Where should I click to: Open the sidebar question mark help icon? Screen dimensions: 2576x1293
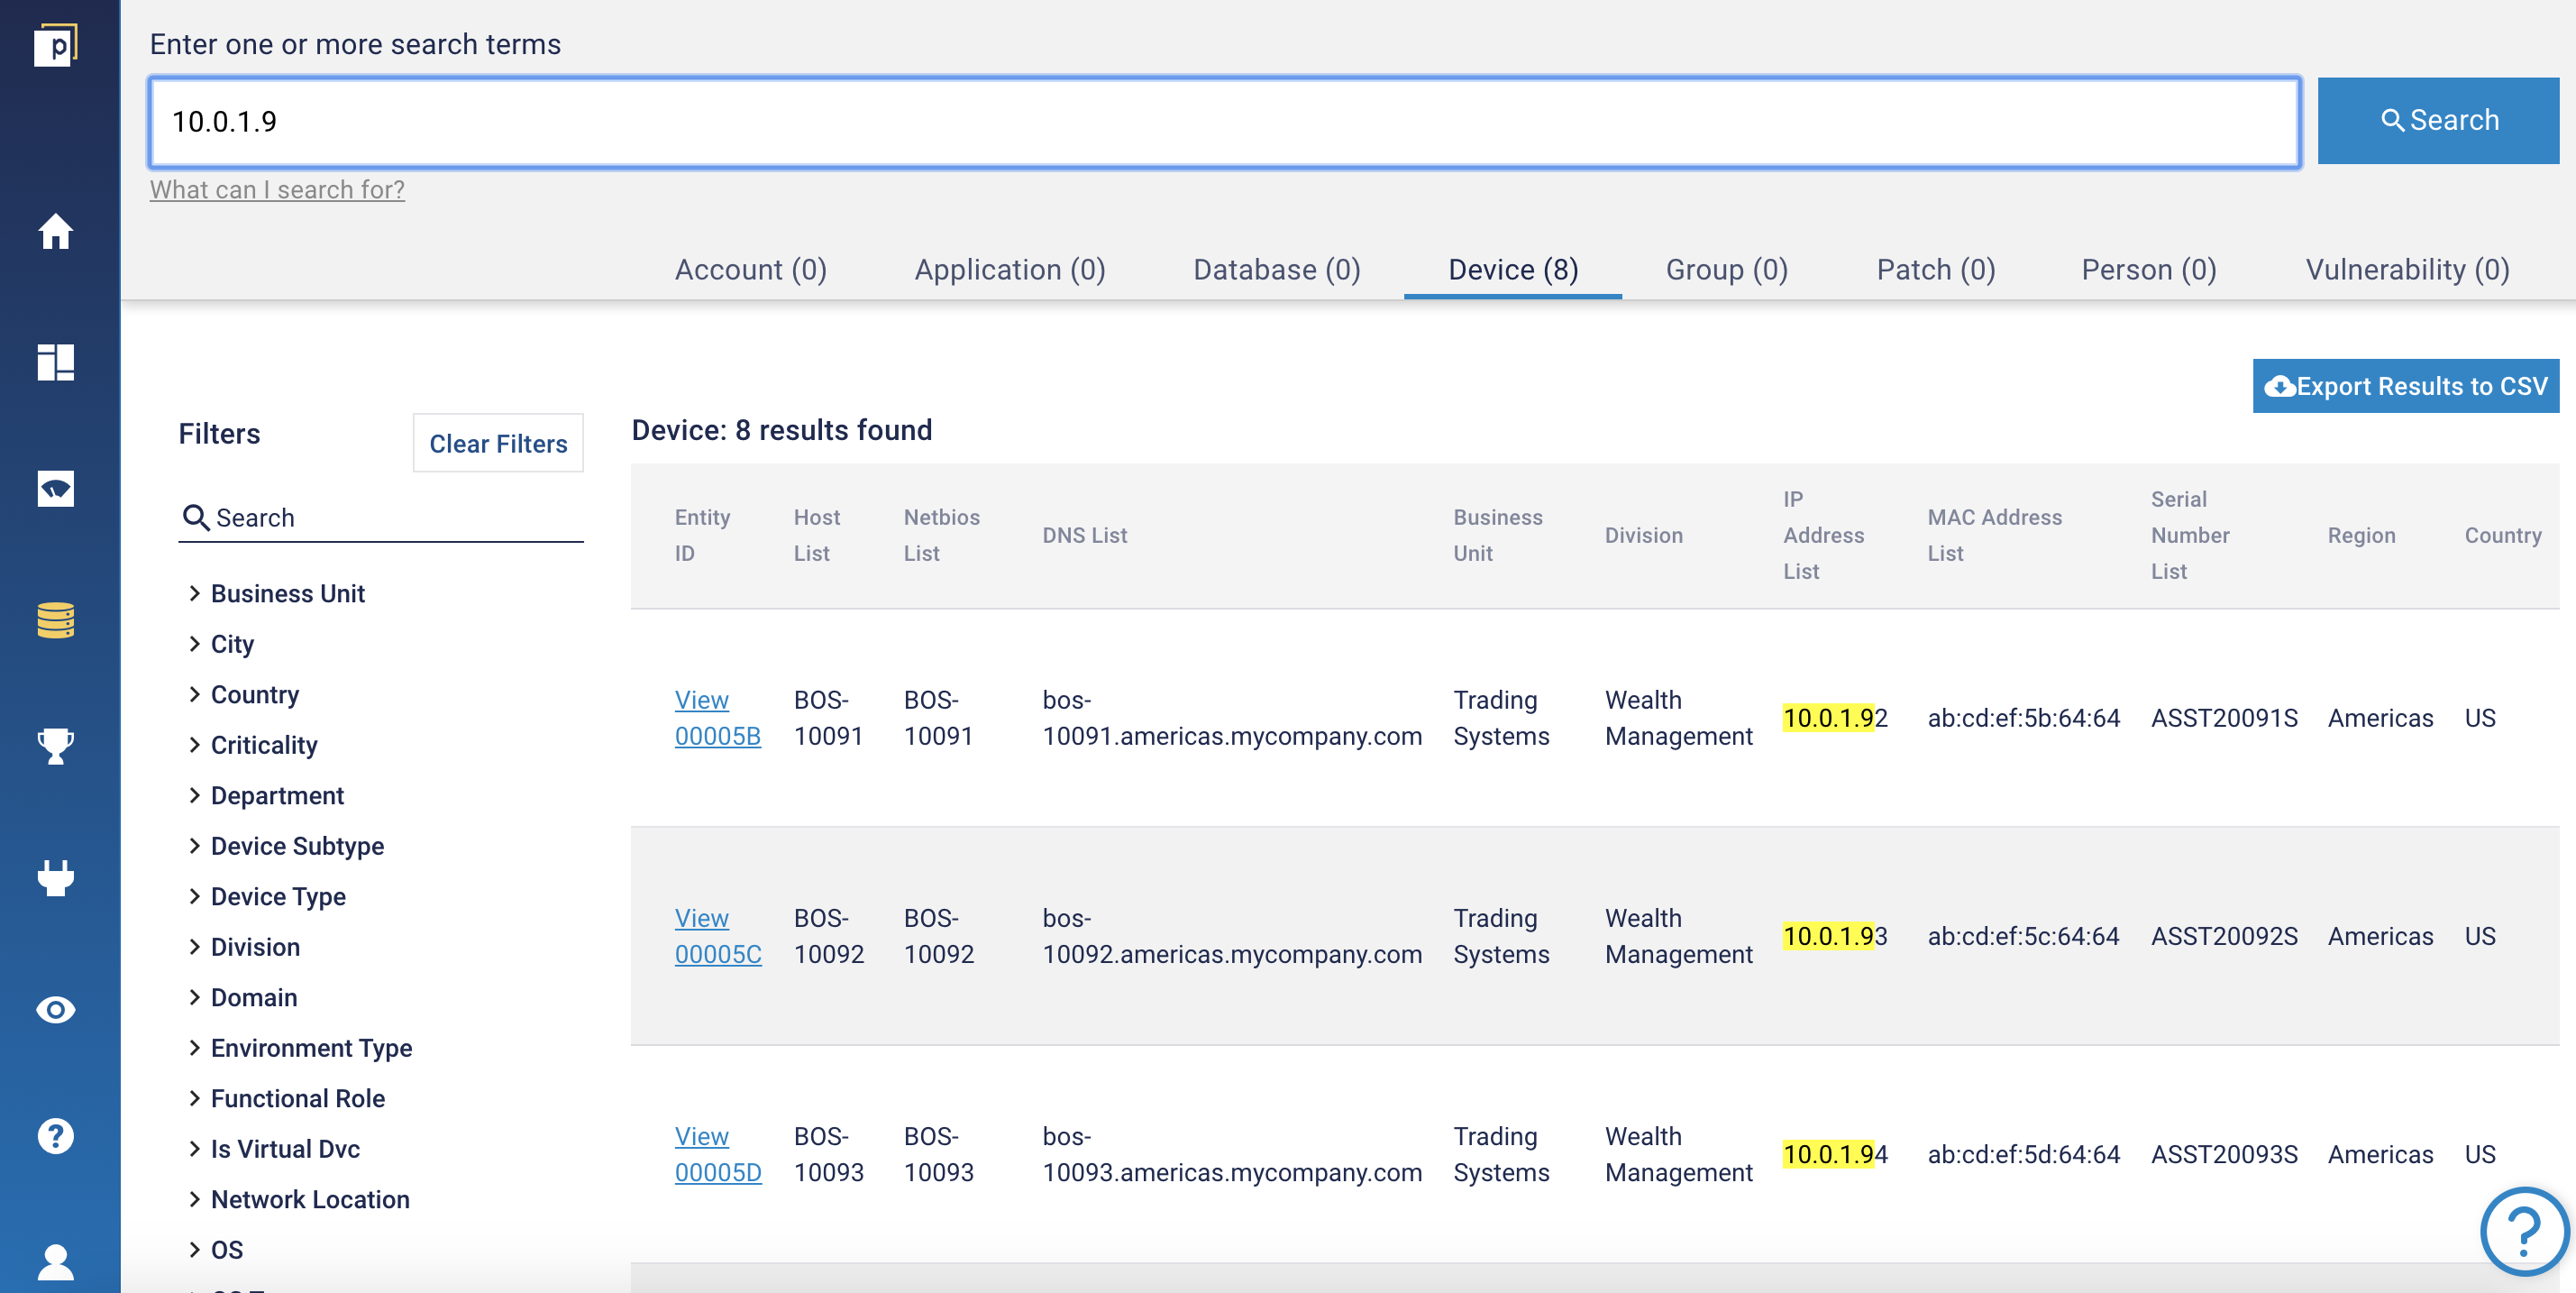[x=56, y=1136]
